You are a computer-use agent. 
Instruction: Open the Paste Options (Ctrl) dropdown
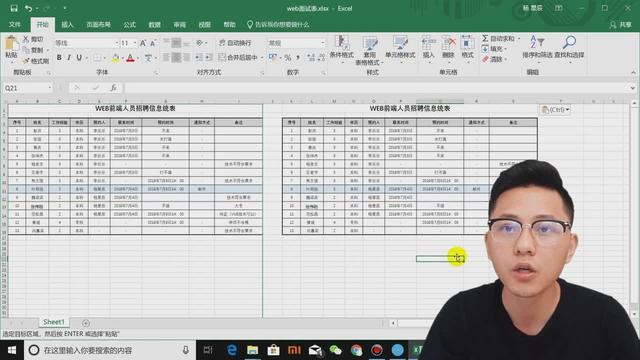(x=555, y=109)
